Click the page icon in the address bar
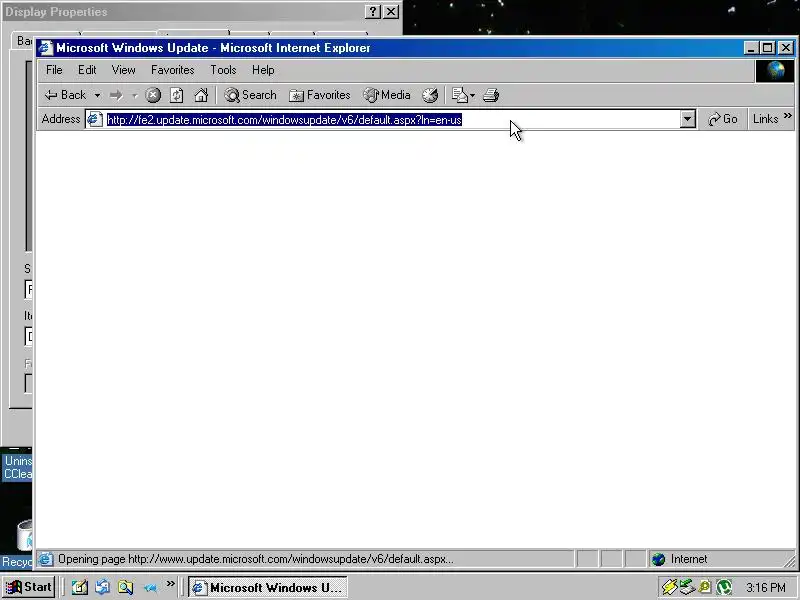Image resolution: width=800 pixels, height=600 pixels. (x=94, y=119)
